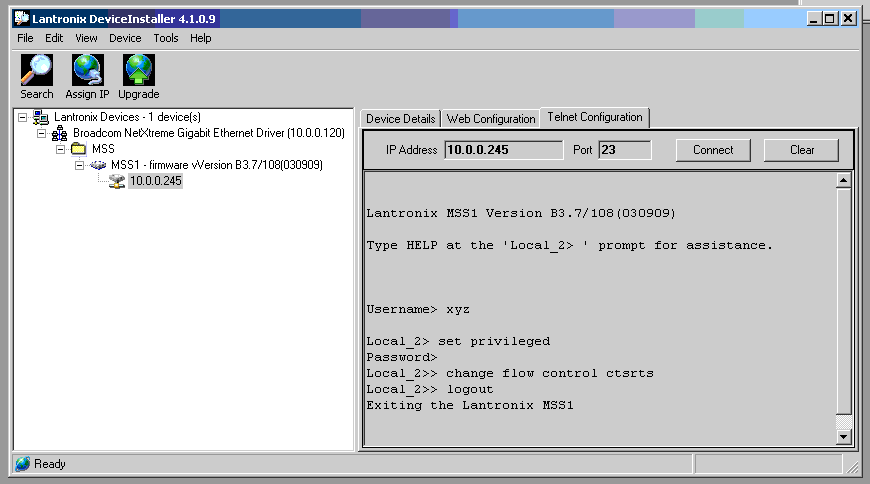Click the 'Assign IP' toolbar label
The image size is (870, 484).
point(87,94)
